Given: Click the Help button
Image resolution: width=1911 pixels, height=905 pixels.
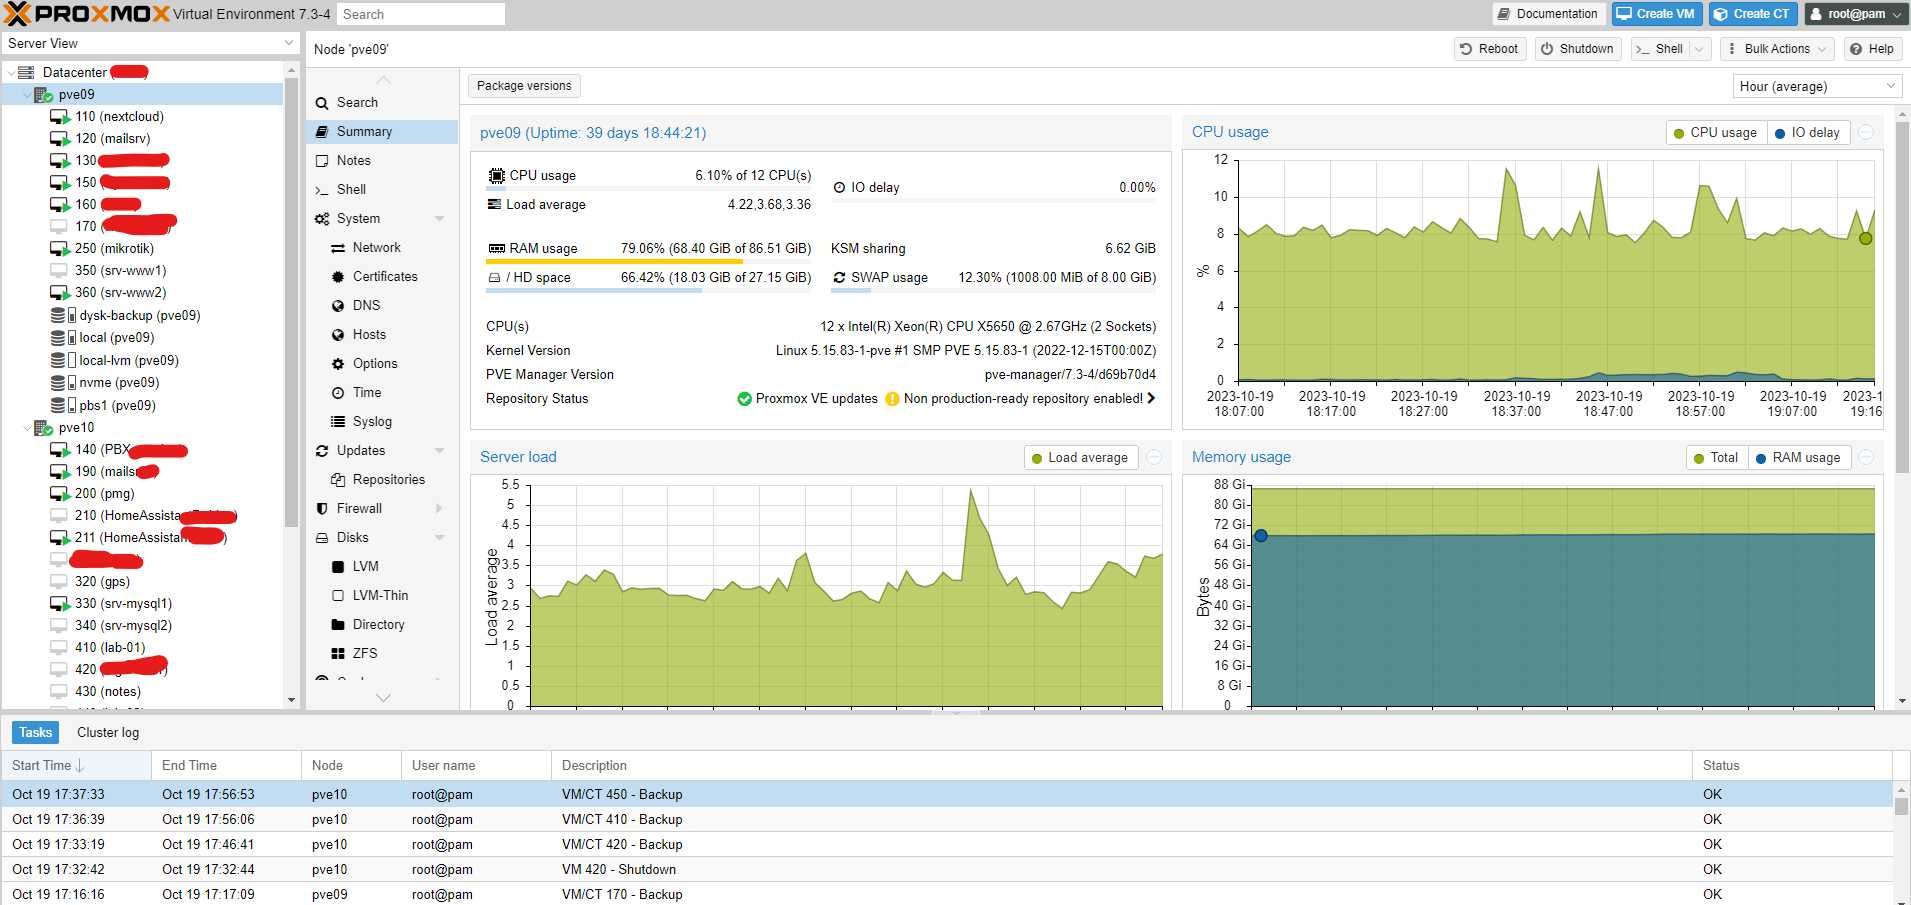Looking at the screenshot, I should [x=1871, y=49].
